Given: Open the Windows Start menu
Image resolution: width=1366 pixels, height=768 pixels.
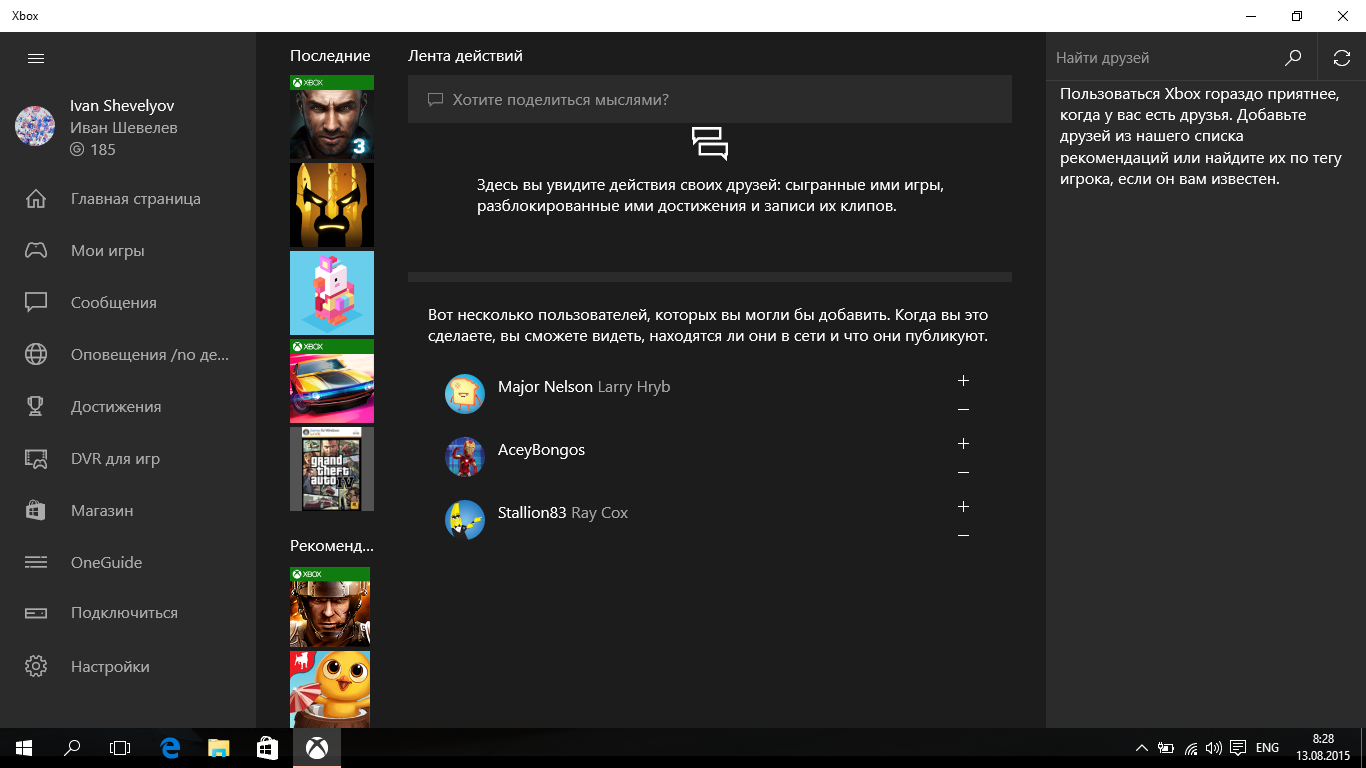Looking at the screenshot, I should 24,748.
